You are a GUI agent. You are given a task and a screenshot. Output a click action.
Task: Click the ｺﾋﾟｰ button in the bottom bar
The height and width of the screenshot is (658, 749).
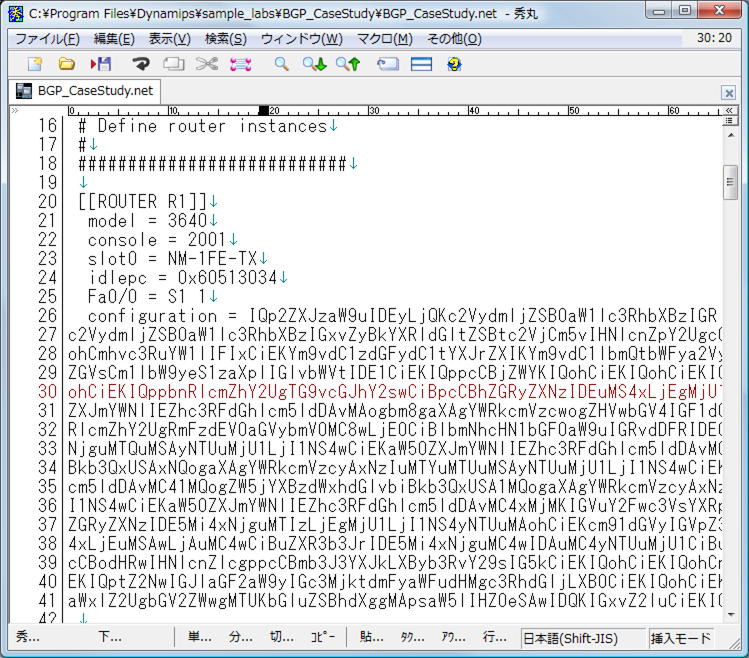click(323, 637)
